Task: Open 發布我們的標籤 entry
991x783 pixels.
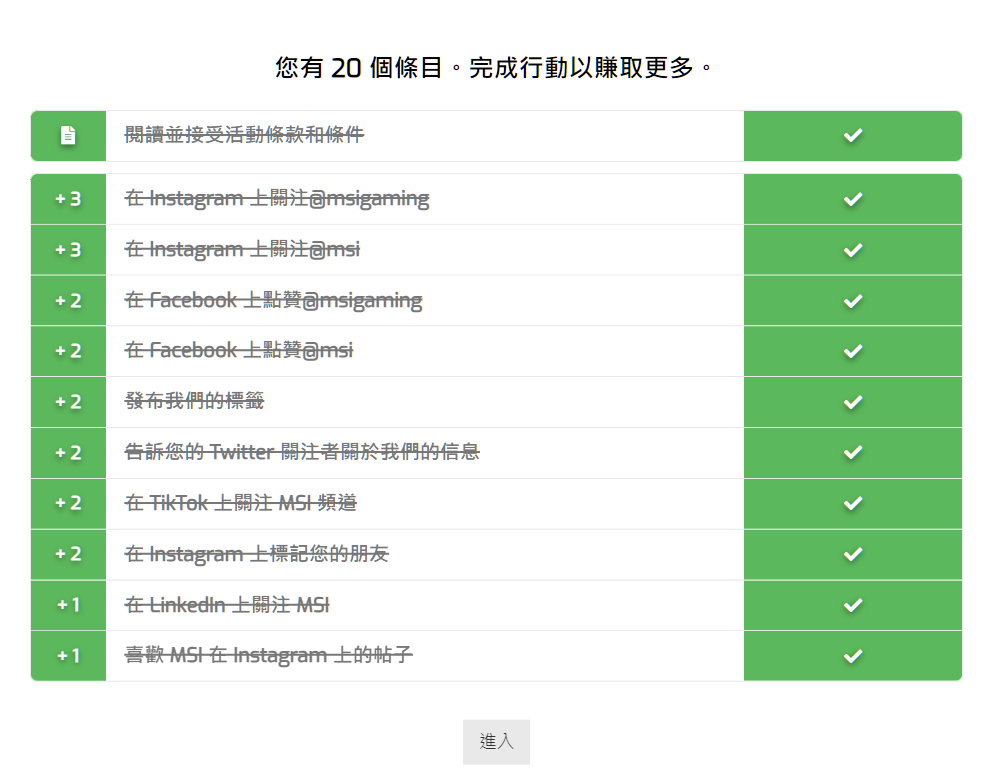Action: pyautogui.click(x=194, y=401)
